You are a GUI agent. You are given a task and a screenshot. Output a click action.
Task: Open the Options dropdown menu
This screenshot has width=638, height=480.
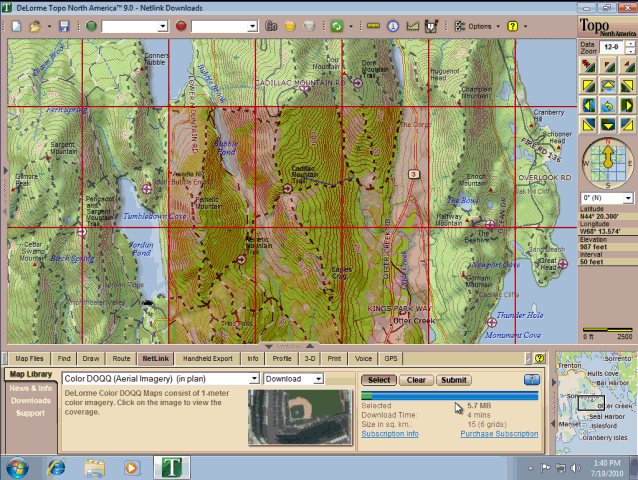(480, 26)
